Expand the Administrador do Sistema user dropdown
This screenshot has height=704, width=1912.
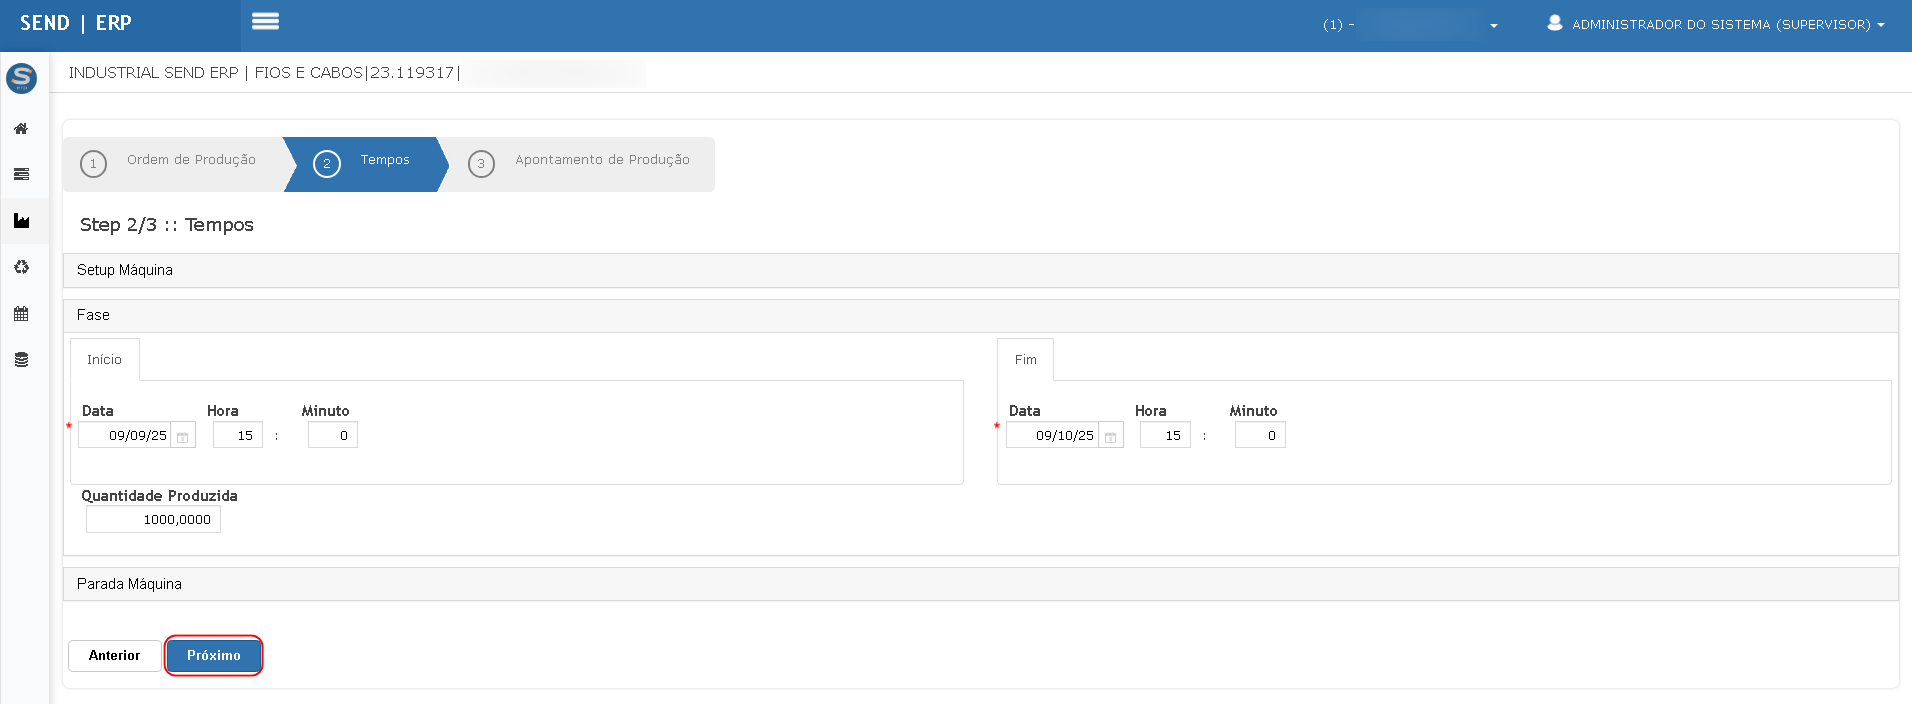click(1716, 24)
